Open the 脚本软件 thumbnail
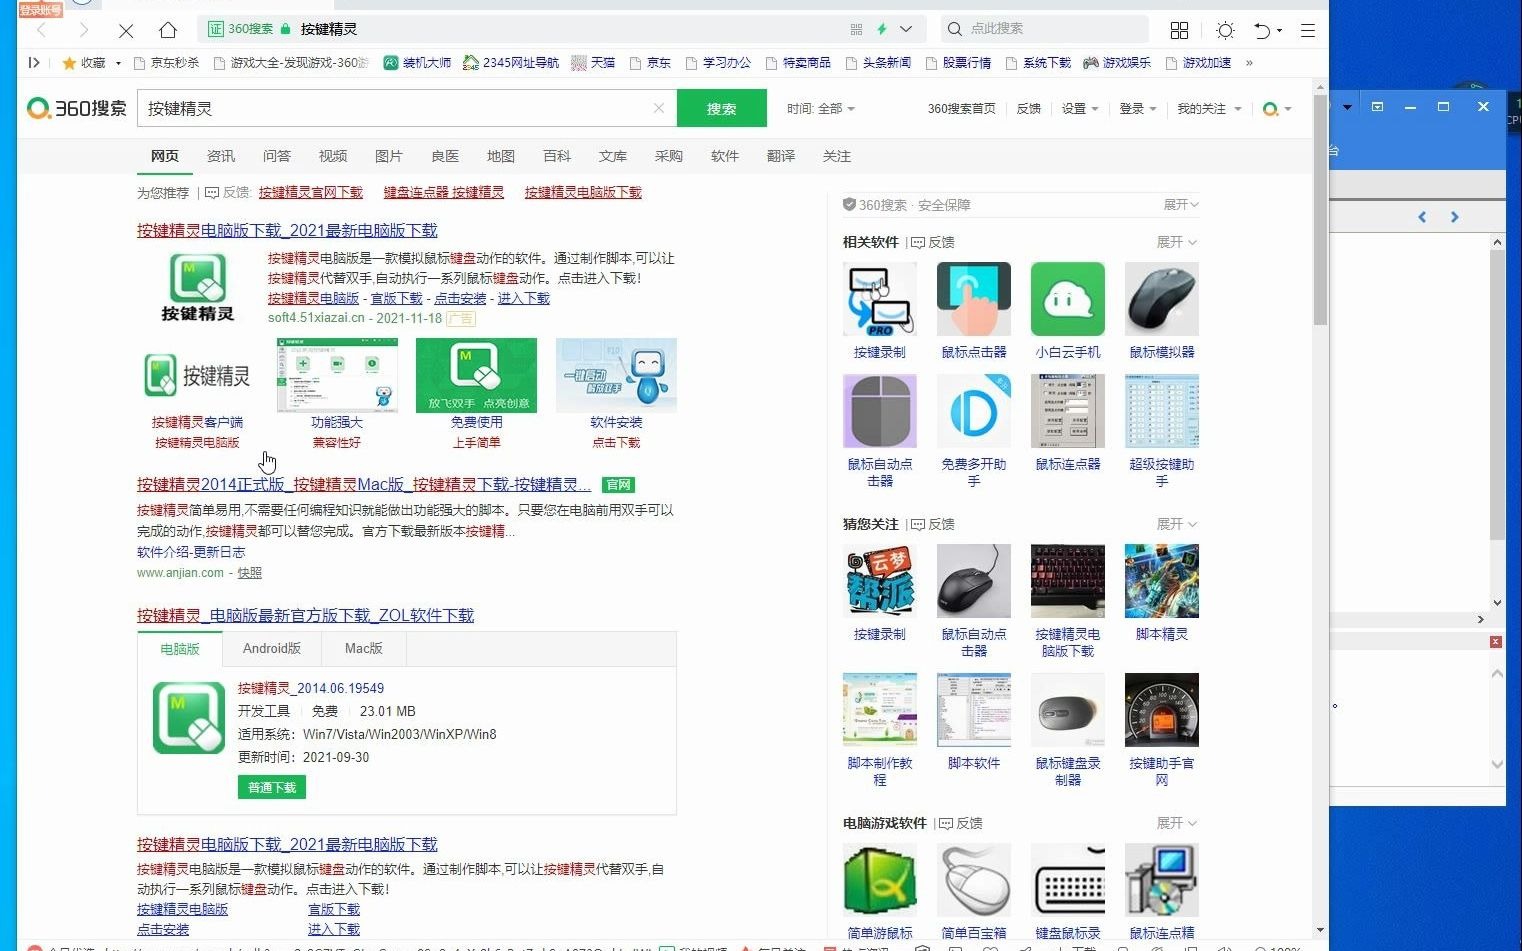This screenshot has width=1522, height=951. pos(974,710)
